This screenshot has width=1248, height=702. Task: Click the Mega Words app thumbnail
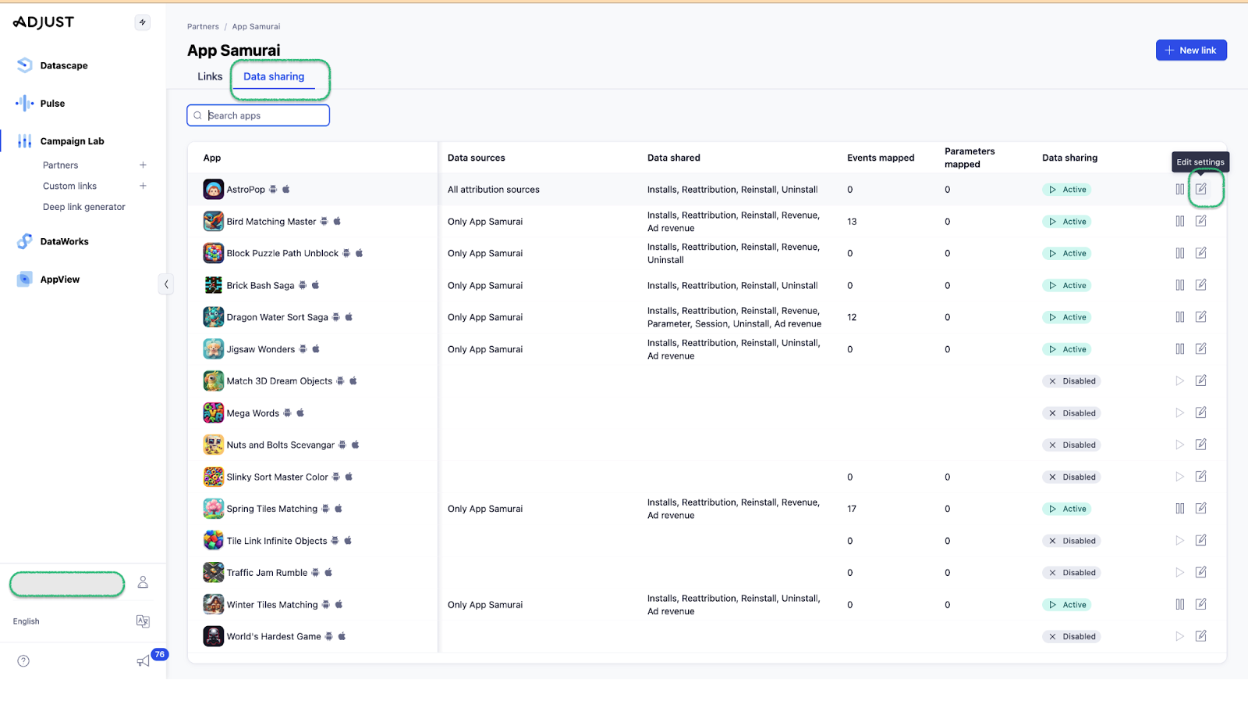point(213,413)
